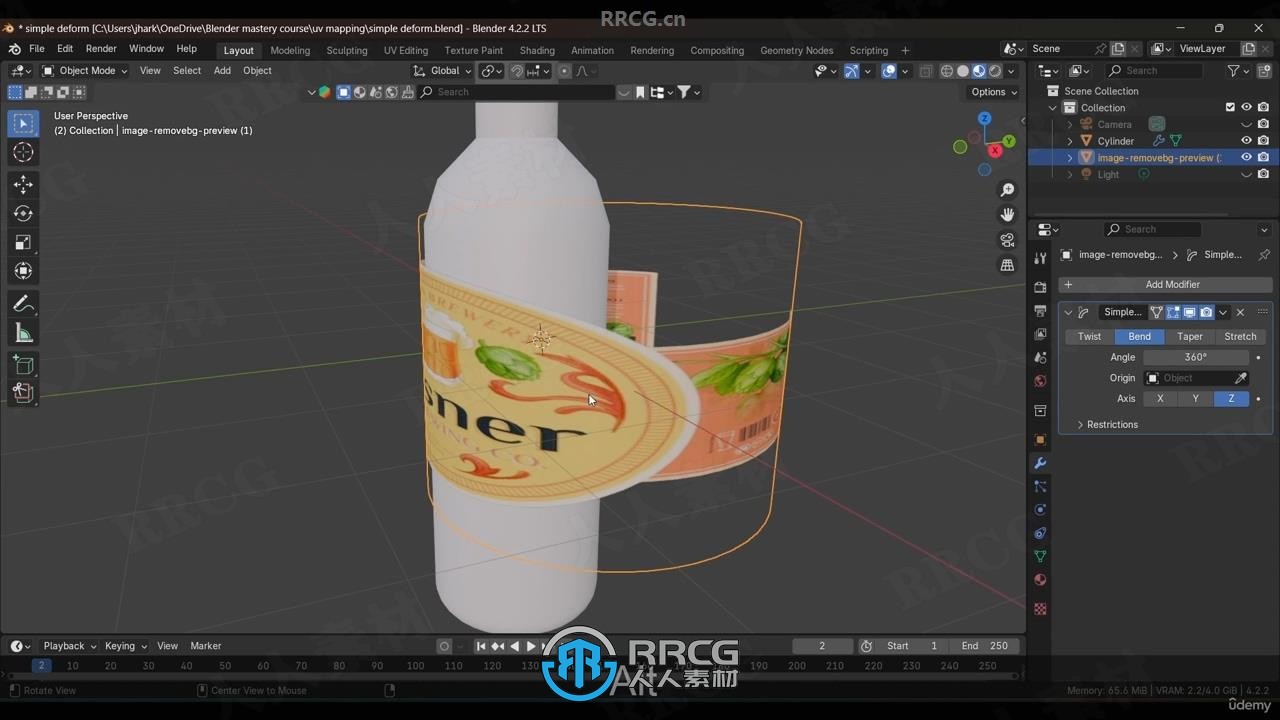Image resolution: width=1280 pixels, height=720 pixels.
Task: Uncheck the Collection exclude checkbox
Action: click(1230, 108)
